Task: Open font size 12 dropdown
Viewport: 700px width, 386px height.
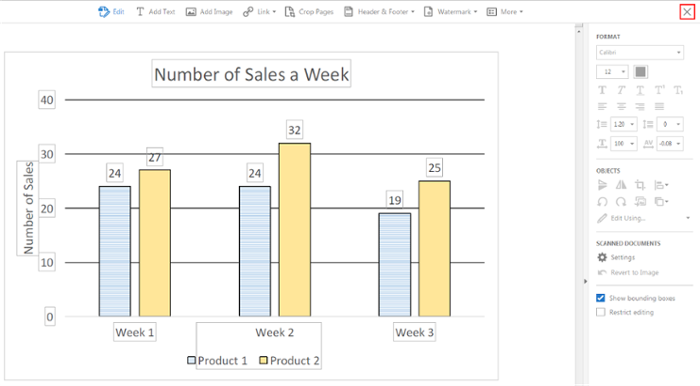Action: coord(612,72)
